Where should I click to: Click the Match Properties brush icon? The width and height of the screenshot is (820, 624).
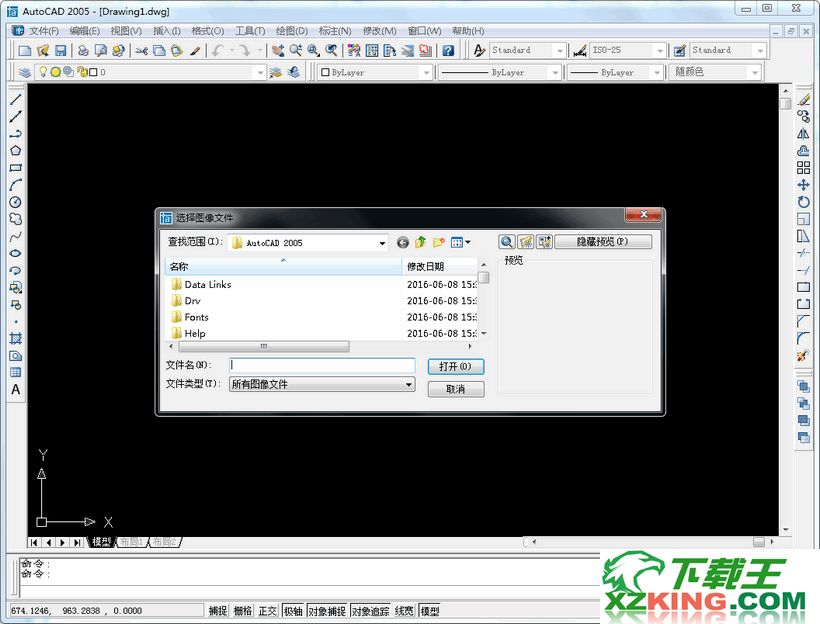pyautogui.click(x=195, y=50)
